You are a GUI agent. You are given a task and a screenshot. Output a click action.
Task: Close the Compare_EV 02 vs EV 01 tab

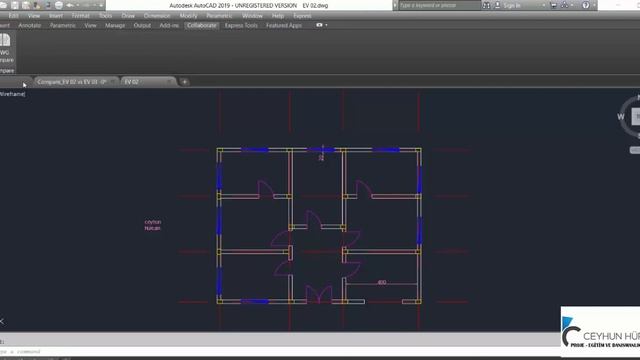point(113,82)
